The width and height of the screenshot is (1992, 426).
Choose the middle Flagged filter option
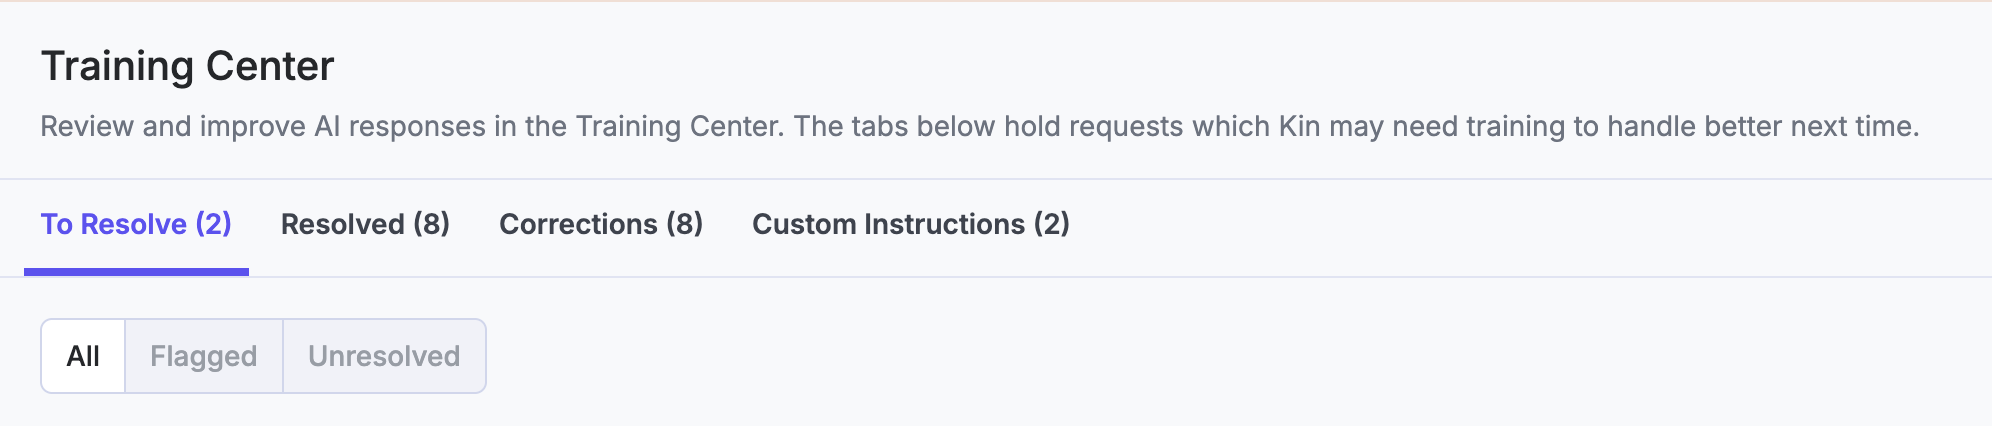pos(204,356)
